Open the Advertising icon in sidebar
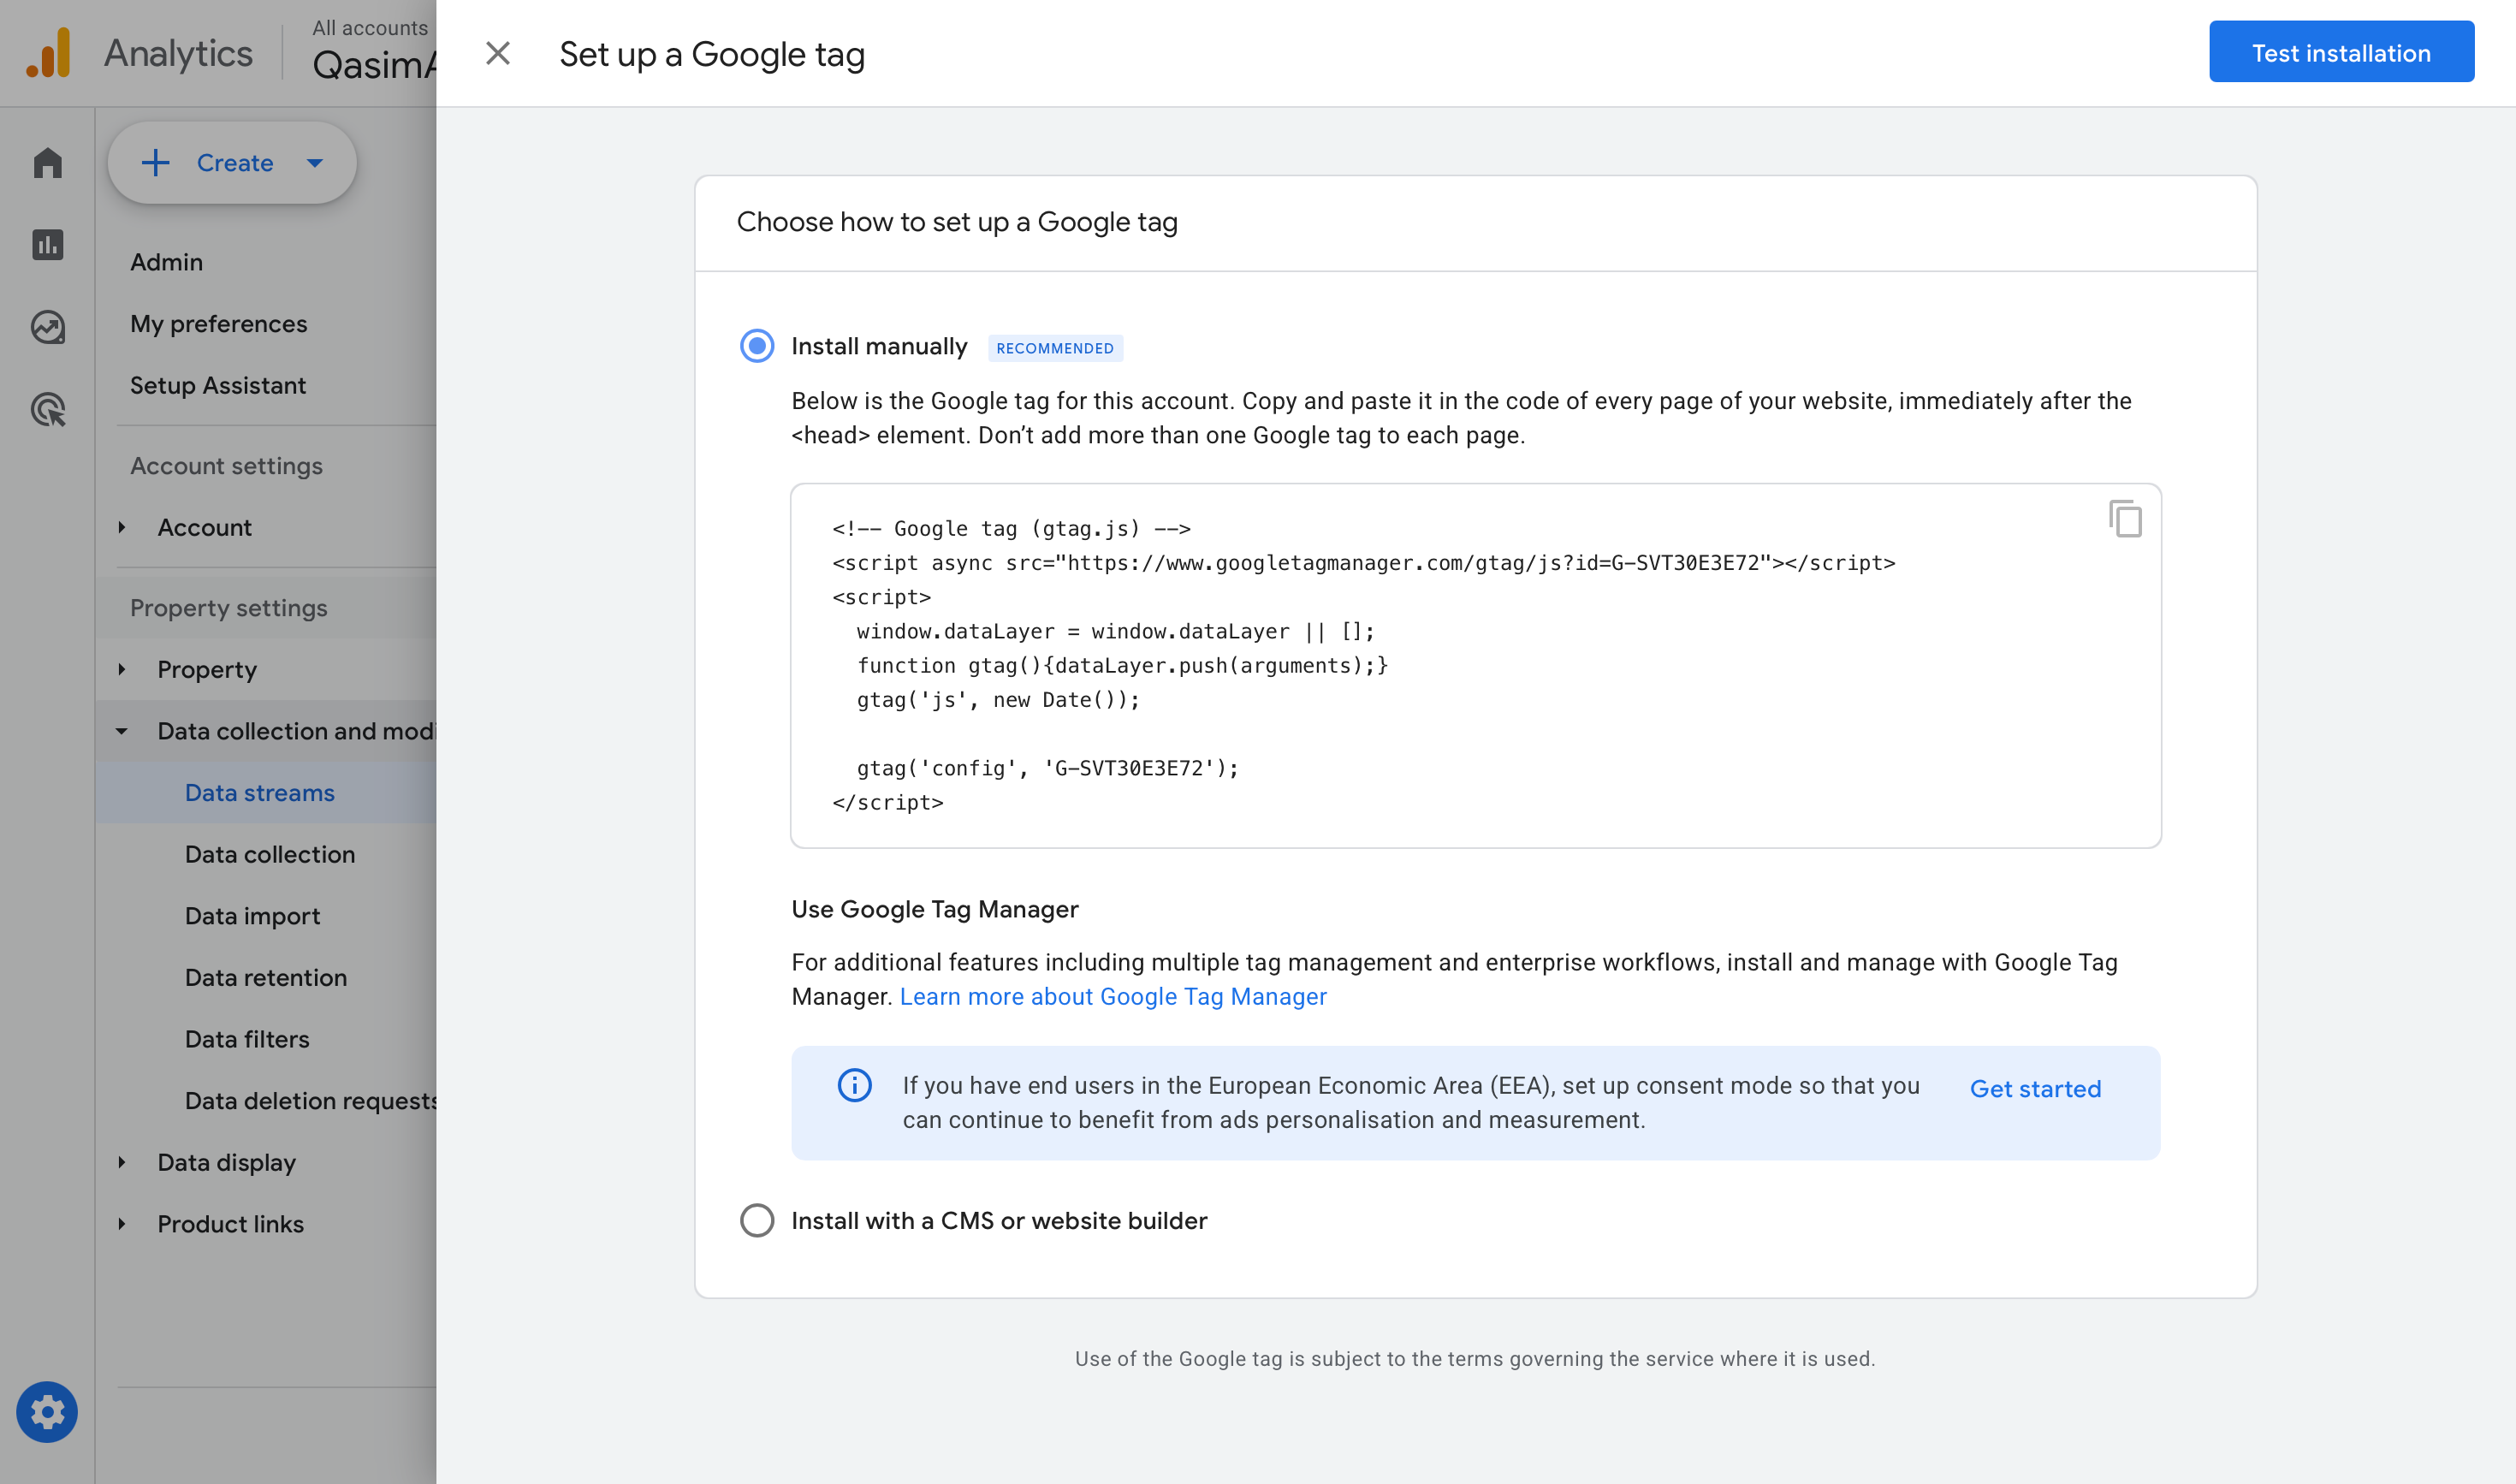2516x1484 pixels. point(48,409)
